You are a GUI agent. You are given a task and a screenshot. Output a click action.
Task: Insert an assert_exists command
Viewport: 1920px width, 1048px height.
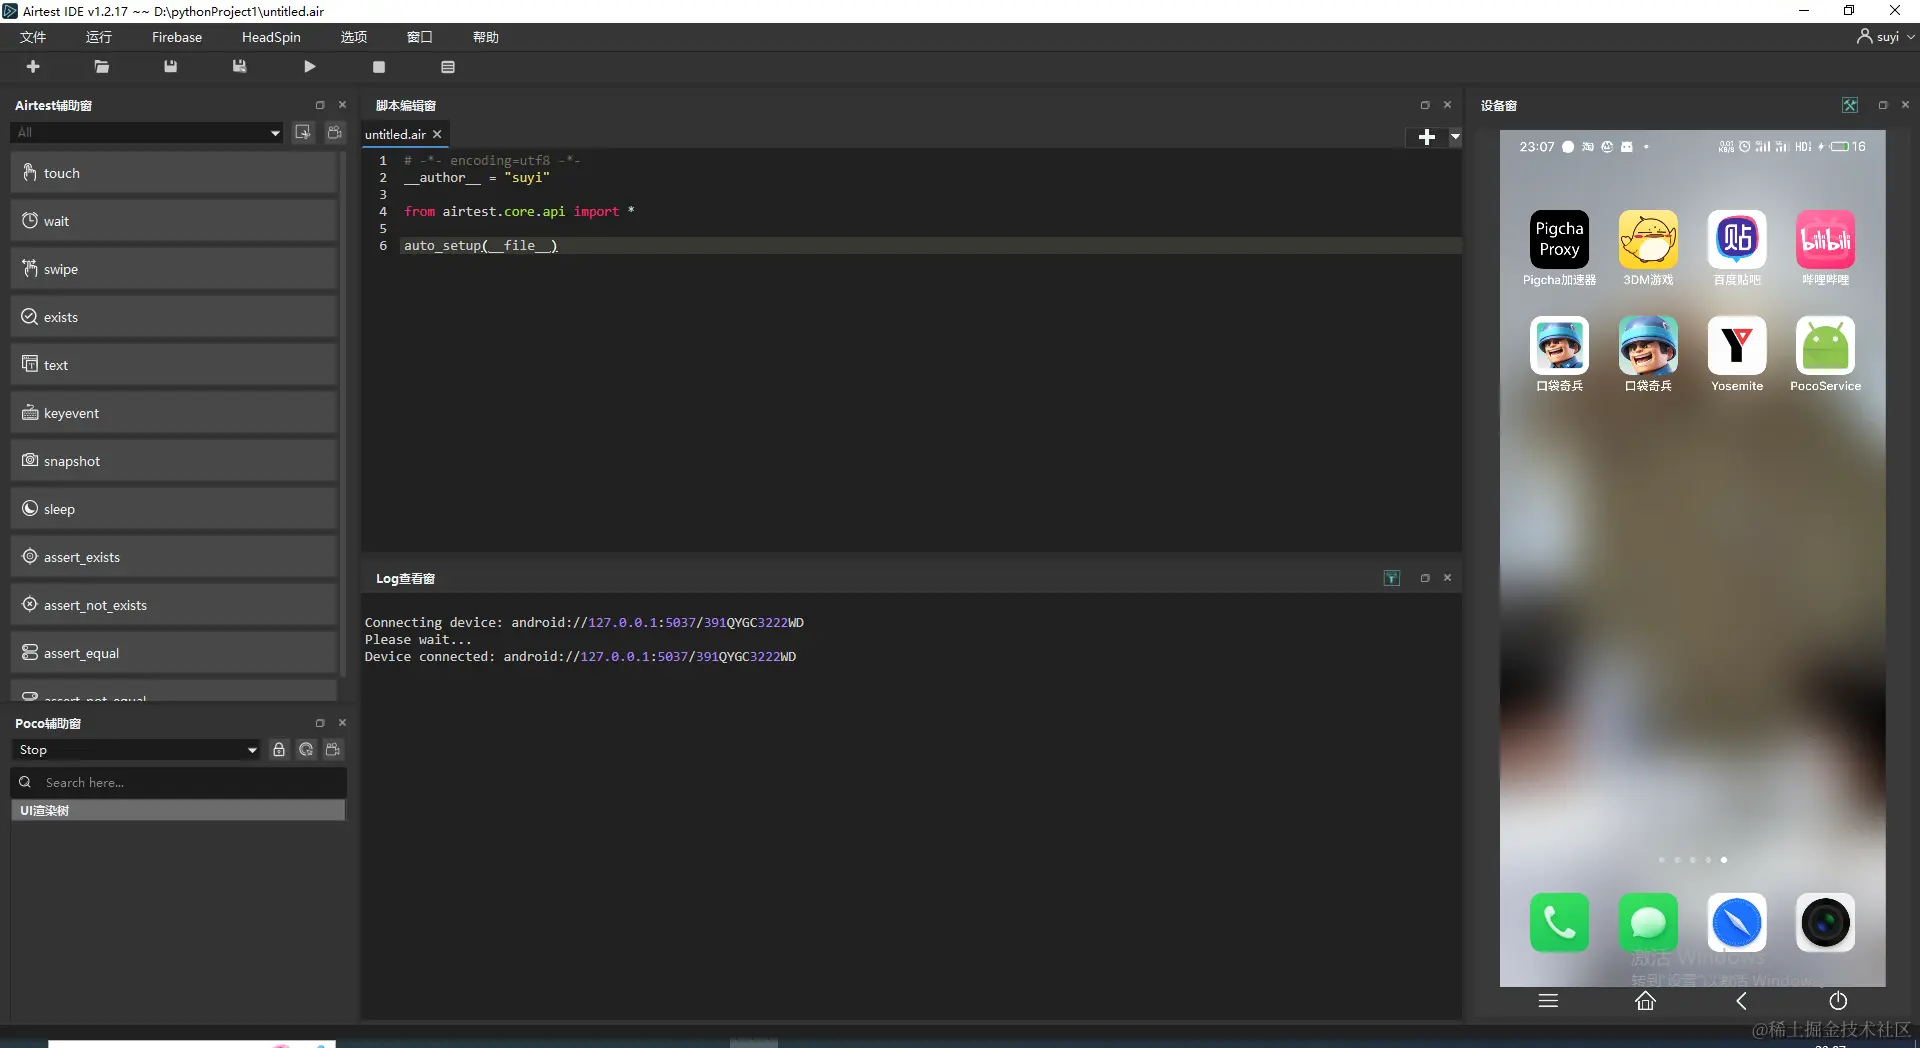point(174,557)
